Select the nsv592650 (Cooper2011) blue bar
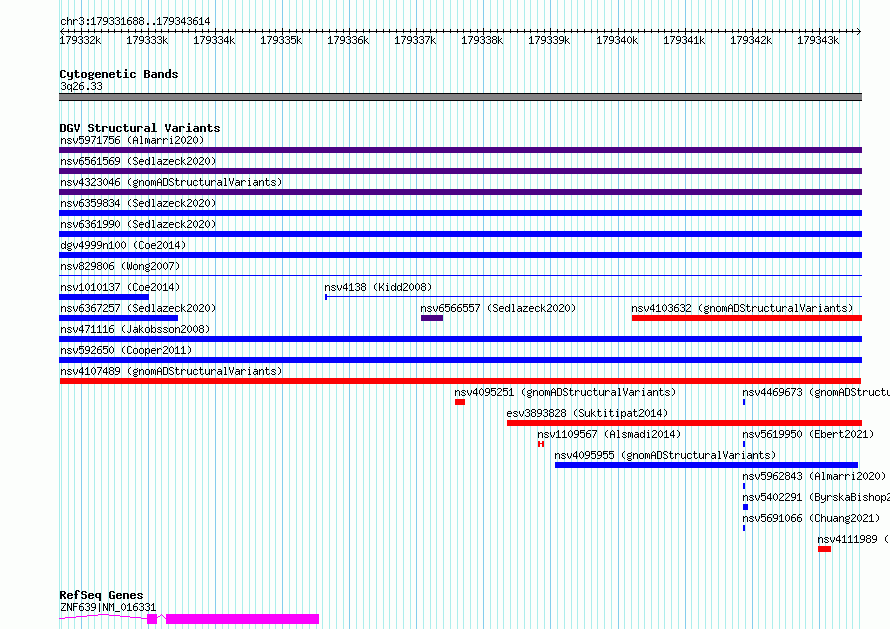Image resolution: width=890 pixels, height=629 pixels. [x=460, y=360]
